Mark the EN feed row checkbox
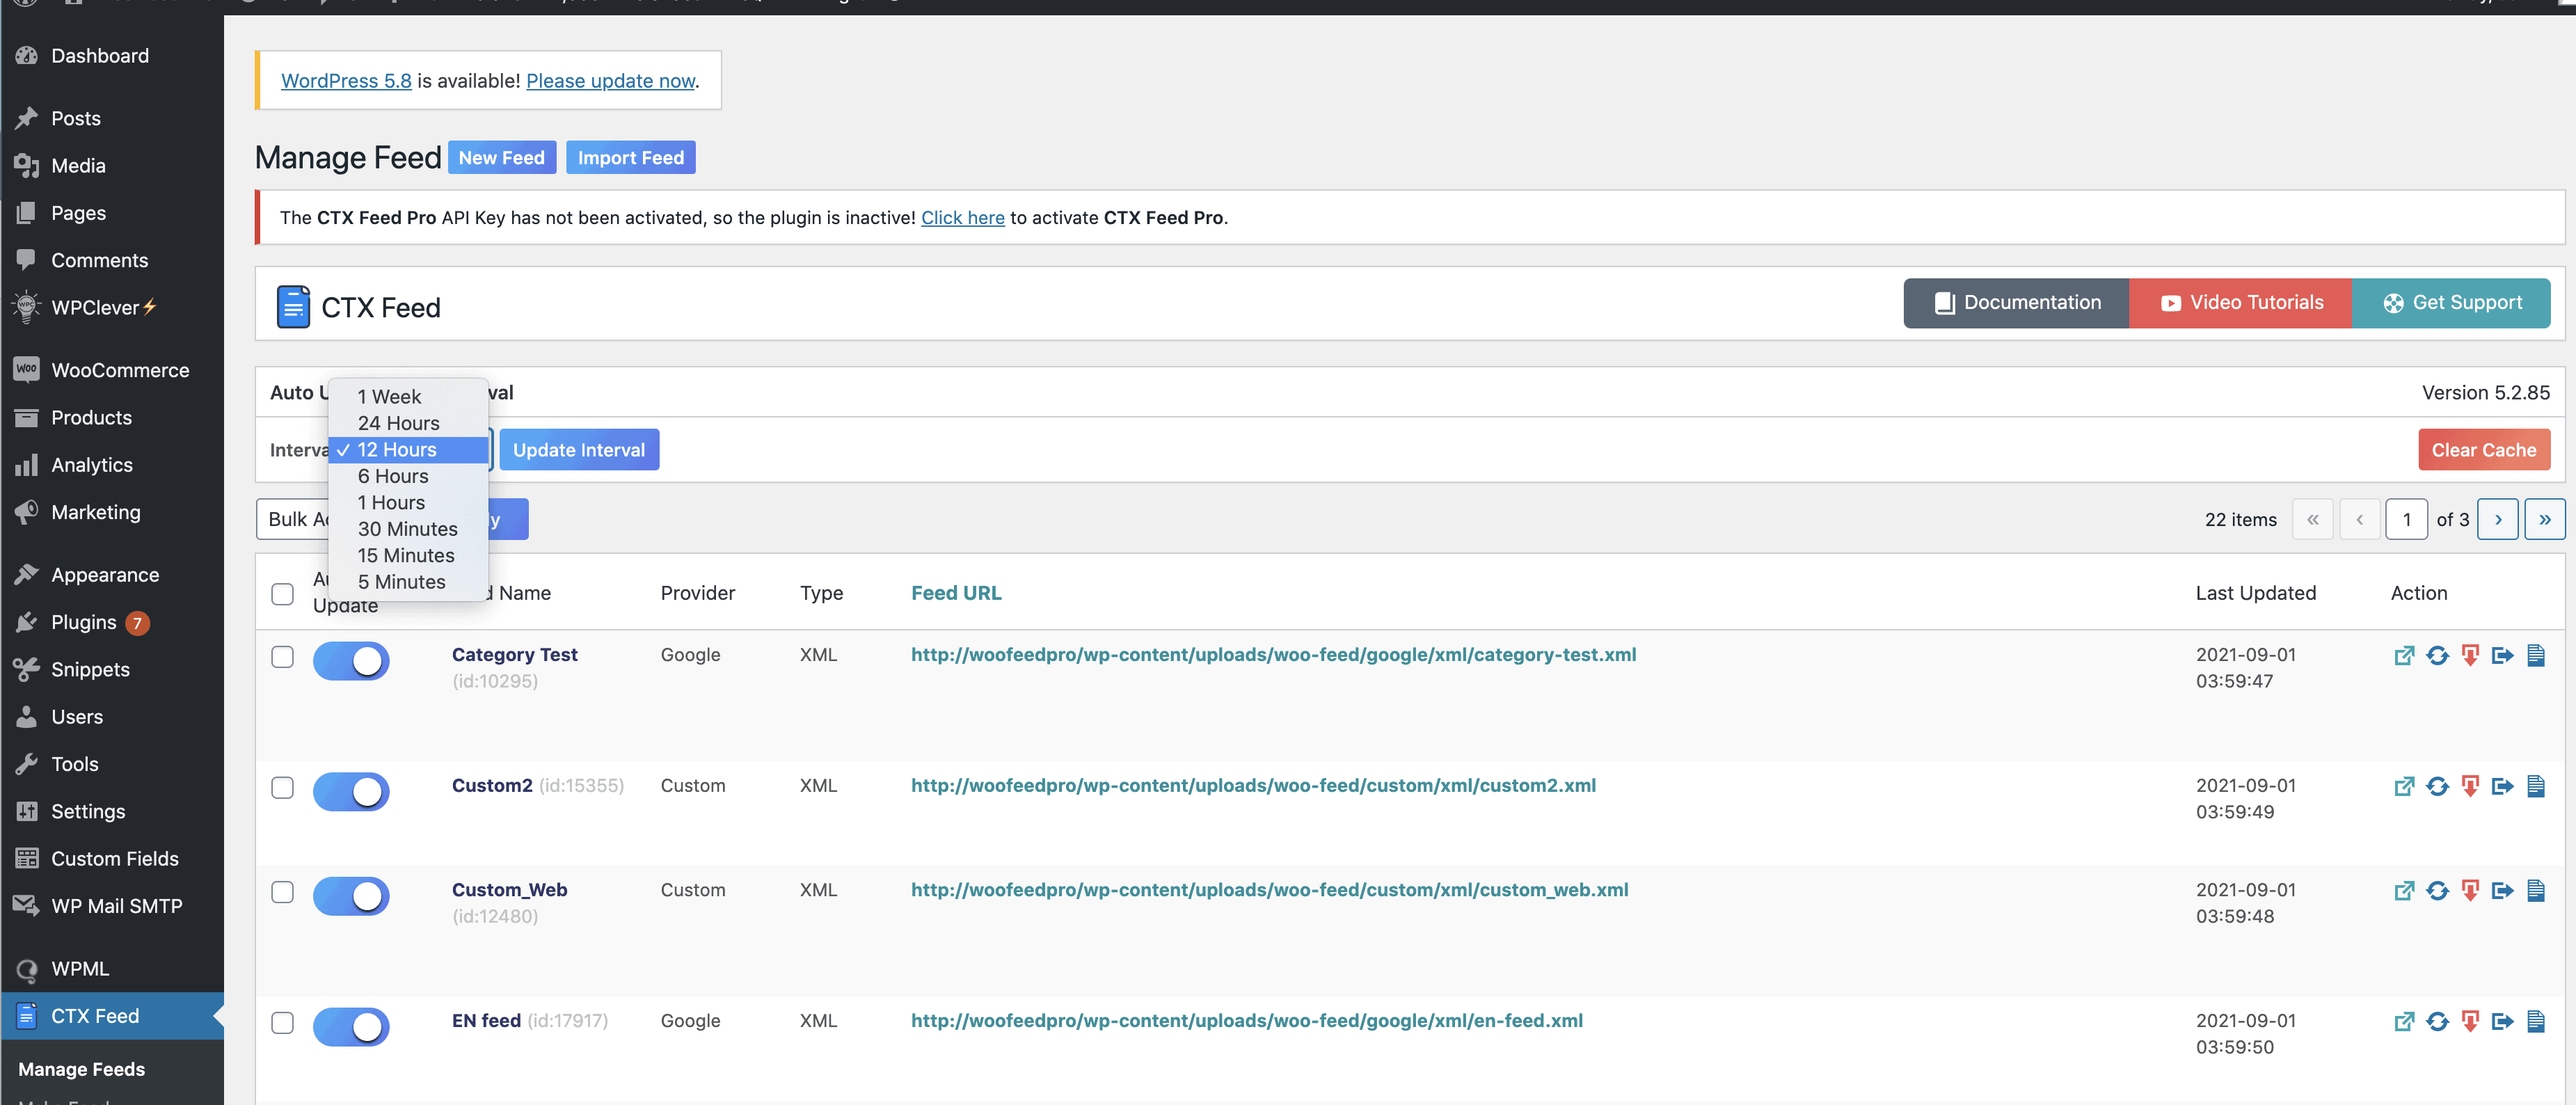This screenshot has height=1105, width=2576. tap(283, 1023)
